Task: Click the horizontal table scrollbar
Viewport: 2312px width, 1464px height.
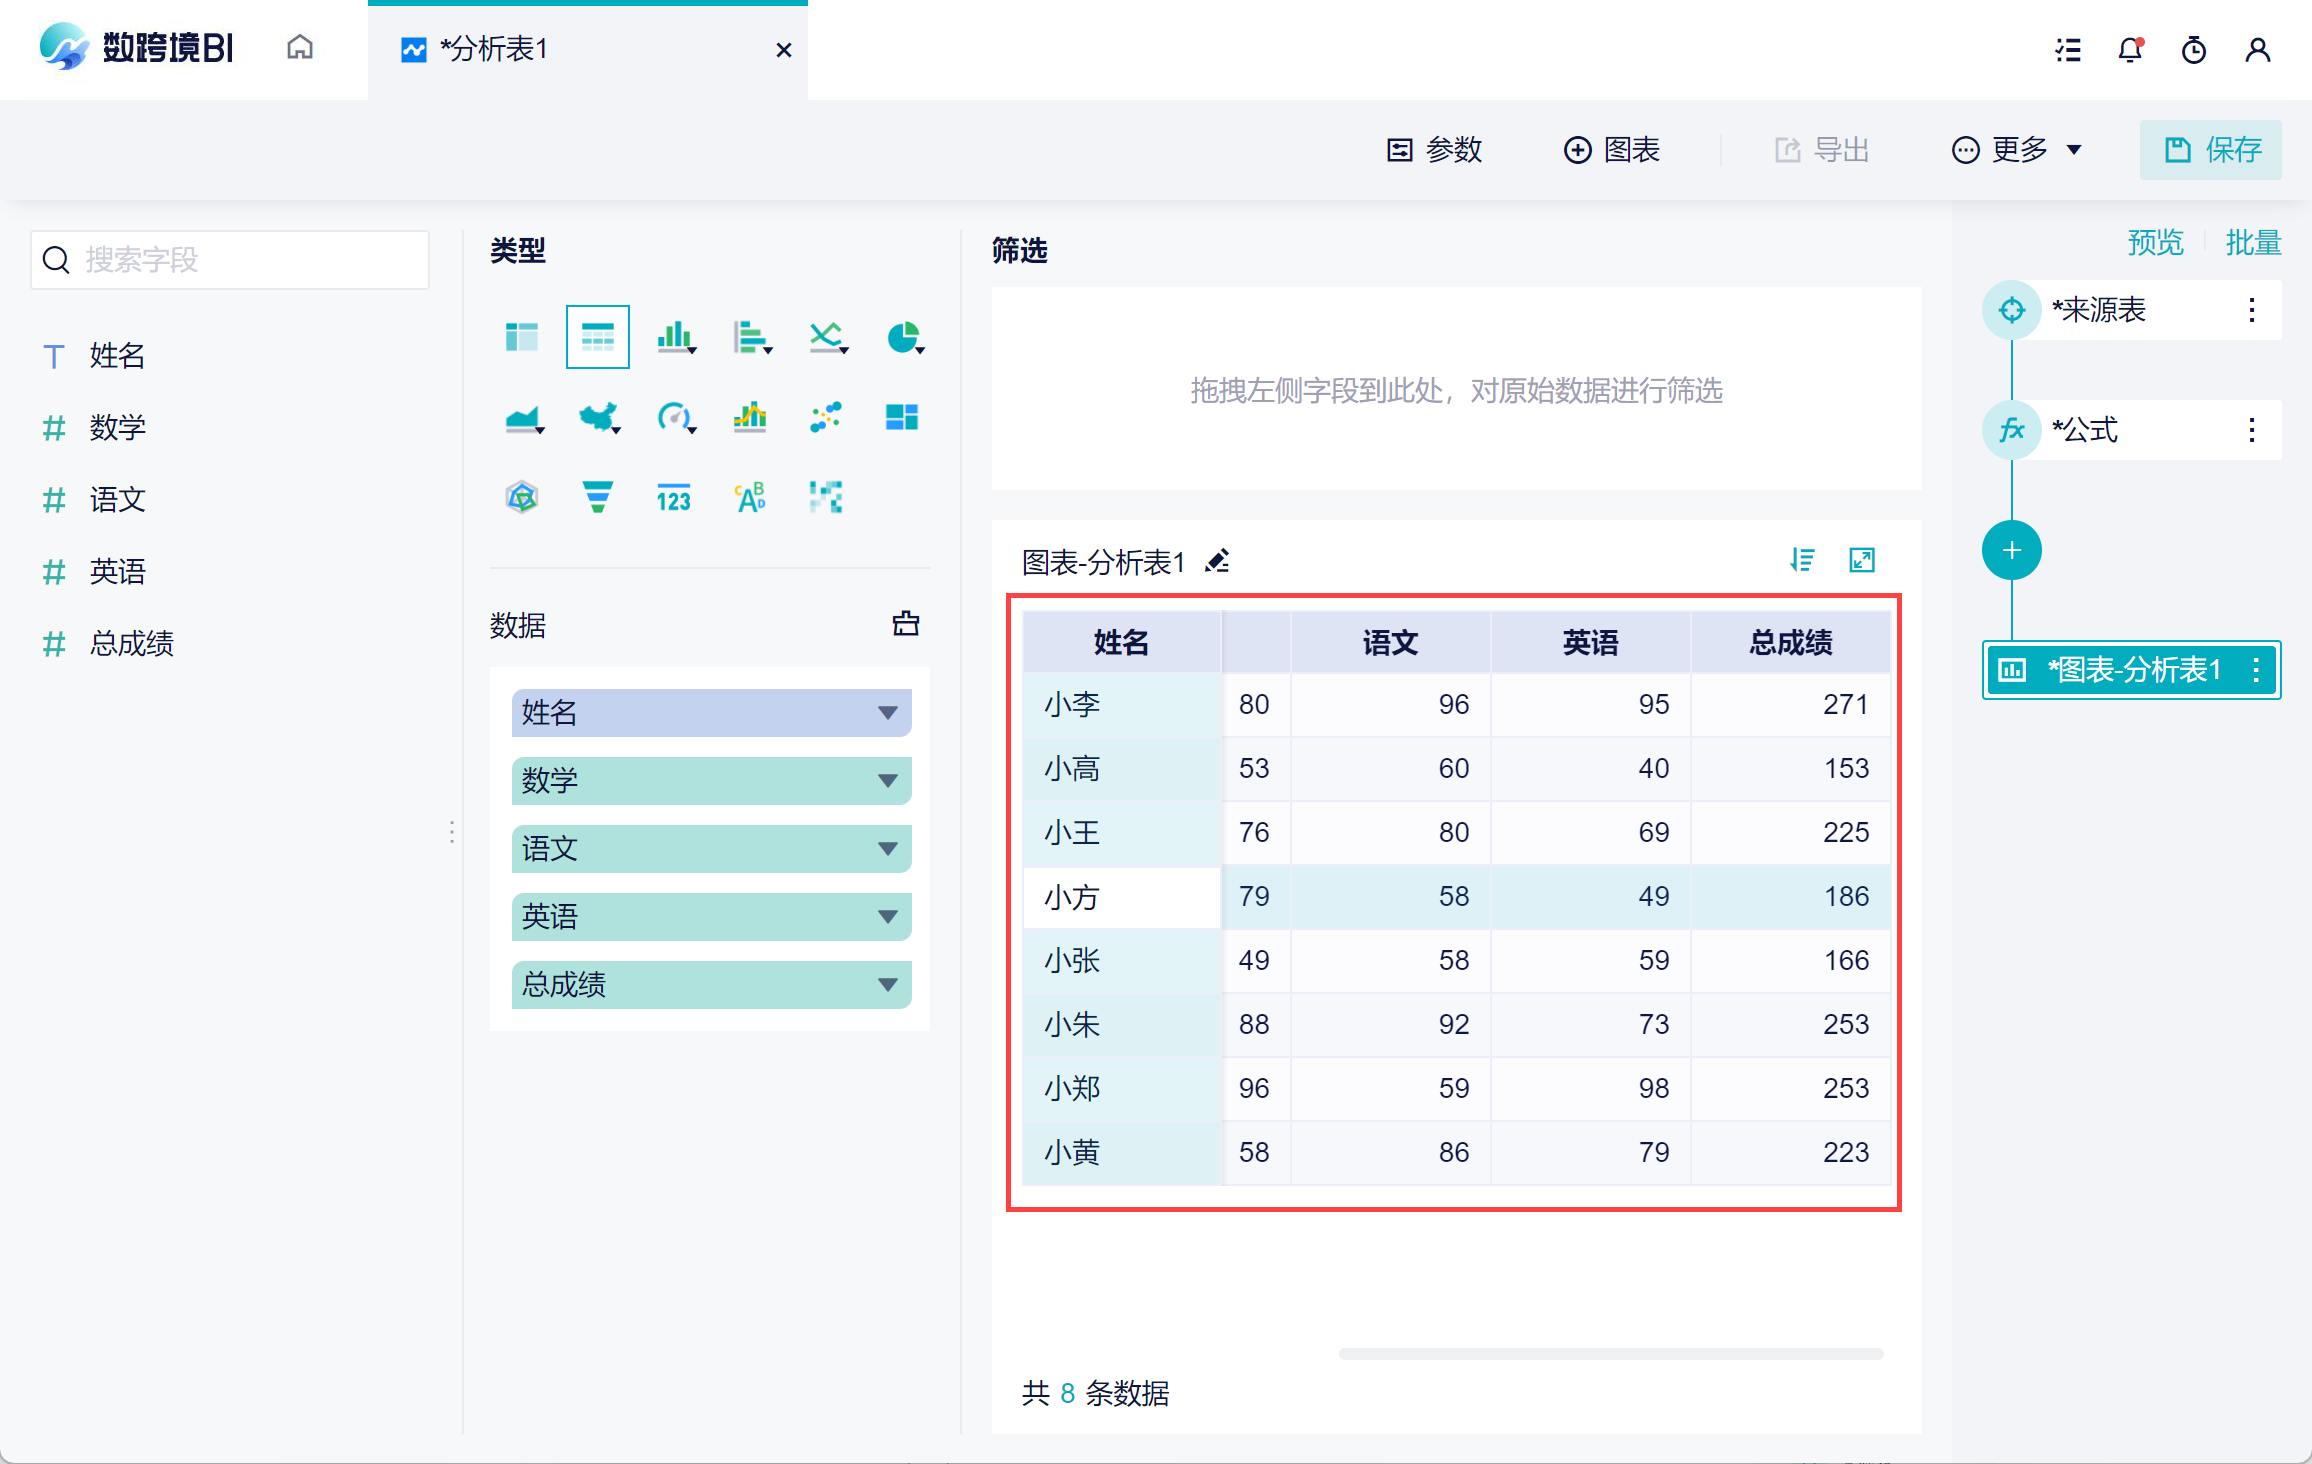Action: point(1610,1354)
